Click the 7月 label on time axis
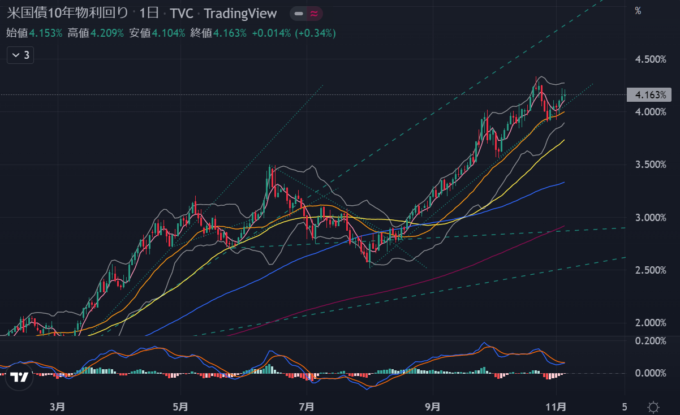This screenshot has height=415, width=680. [x=307, y=407]
